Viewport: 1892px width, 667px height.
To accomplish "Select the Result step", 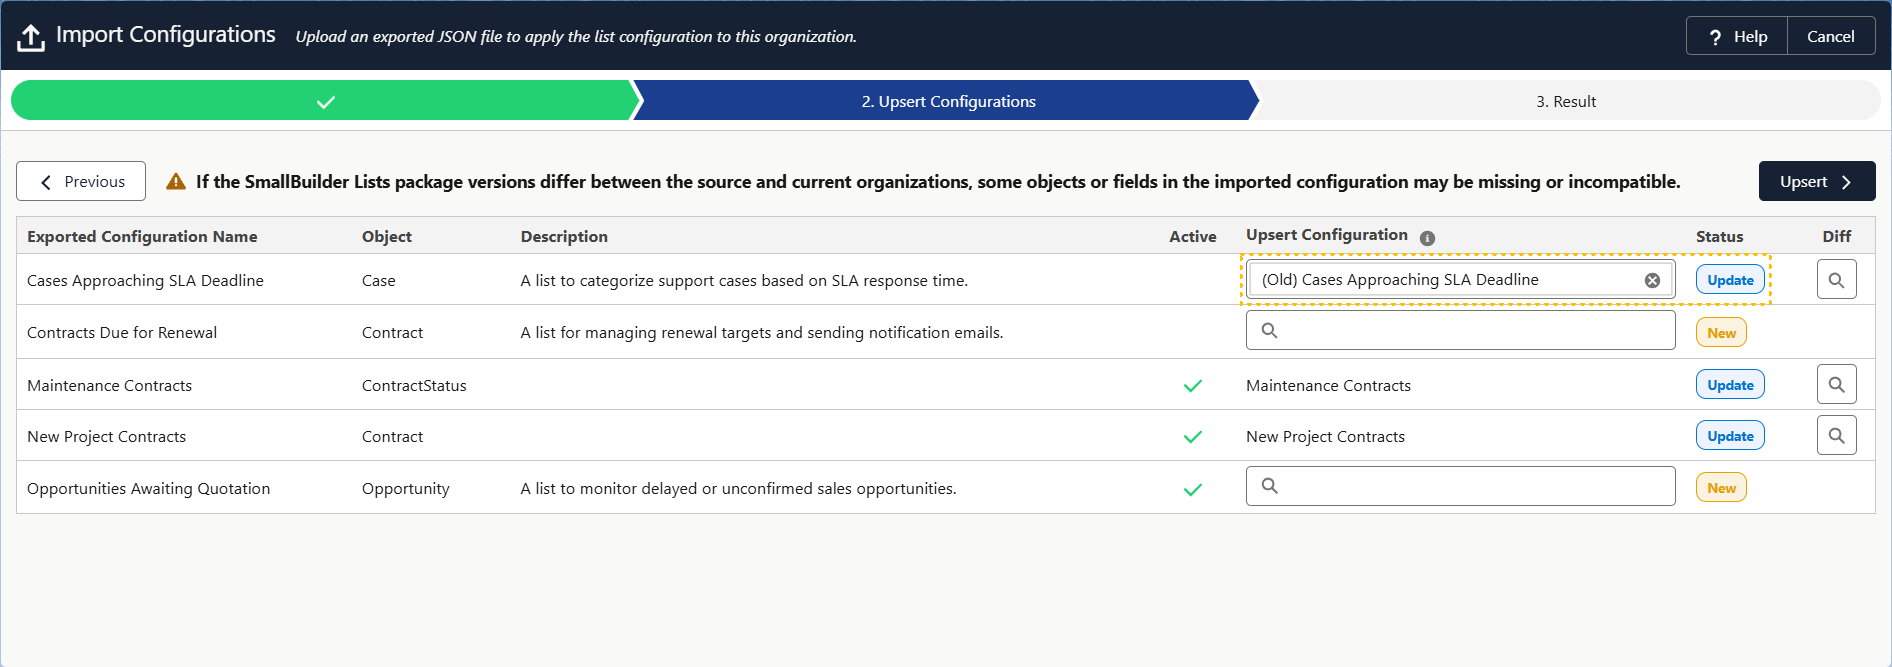I will tap(1565, 102).
